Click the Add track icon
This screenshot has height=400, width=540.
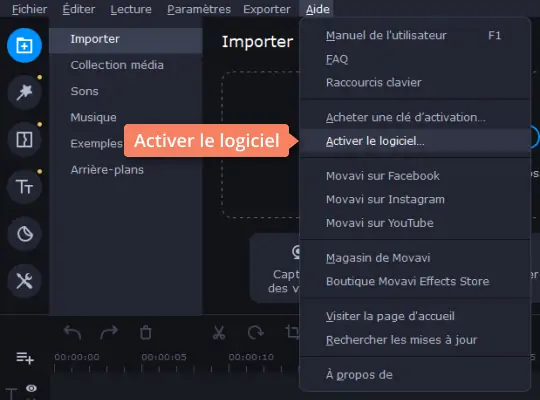click(x=25, y=358)
